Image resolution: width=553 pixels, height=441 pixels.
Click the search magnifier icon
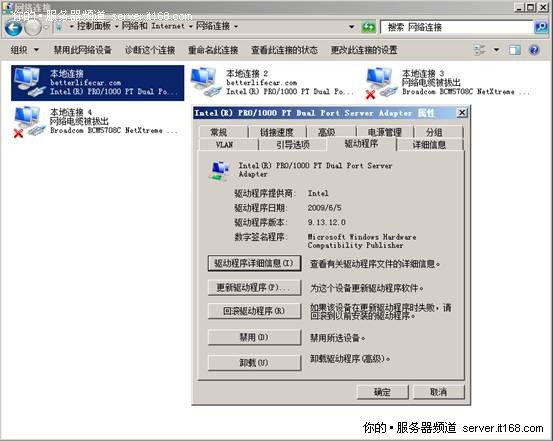[541, 27]
